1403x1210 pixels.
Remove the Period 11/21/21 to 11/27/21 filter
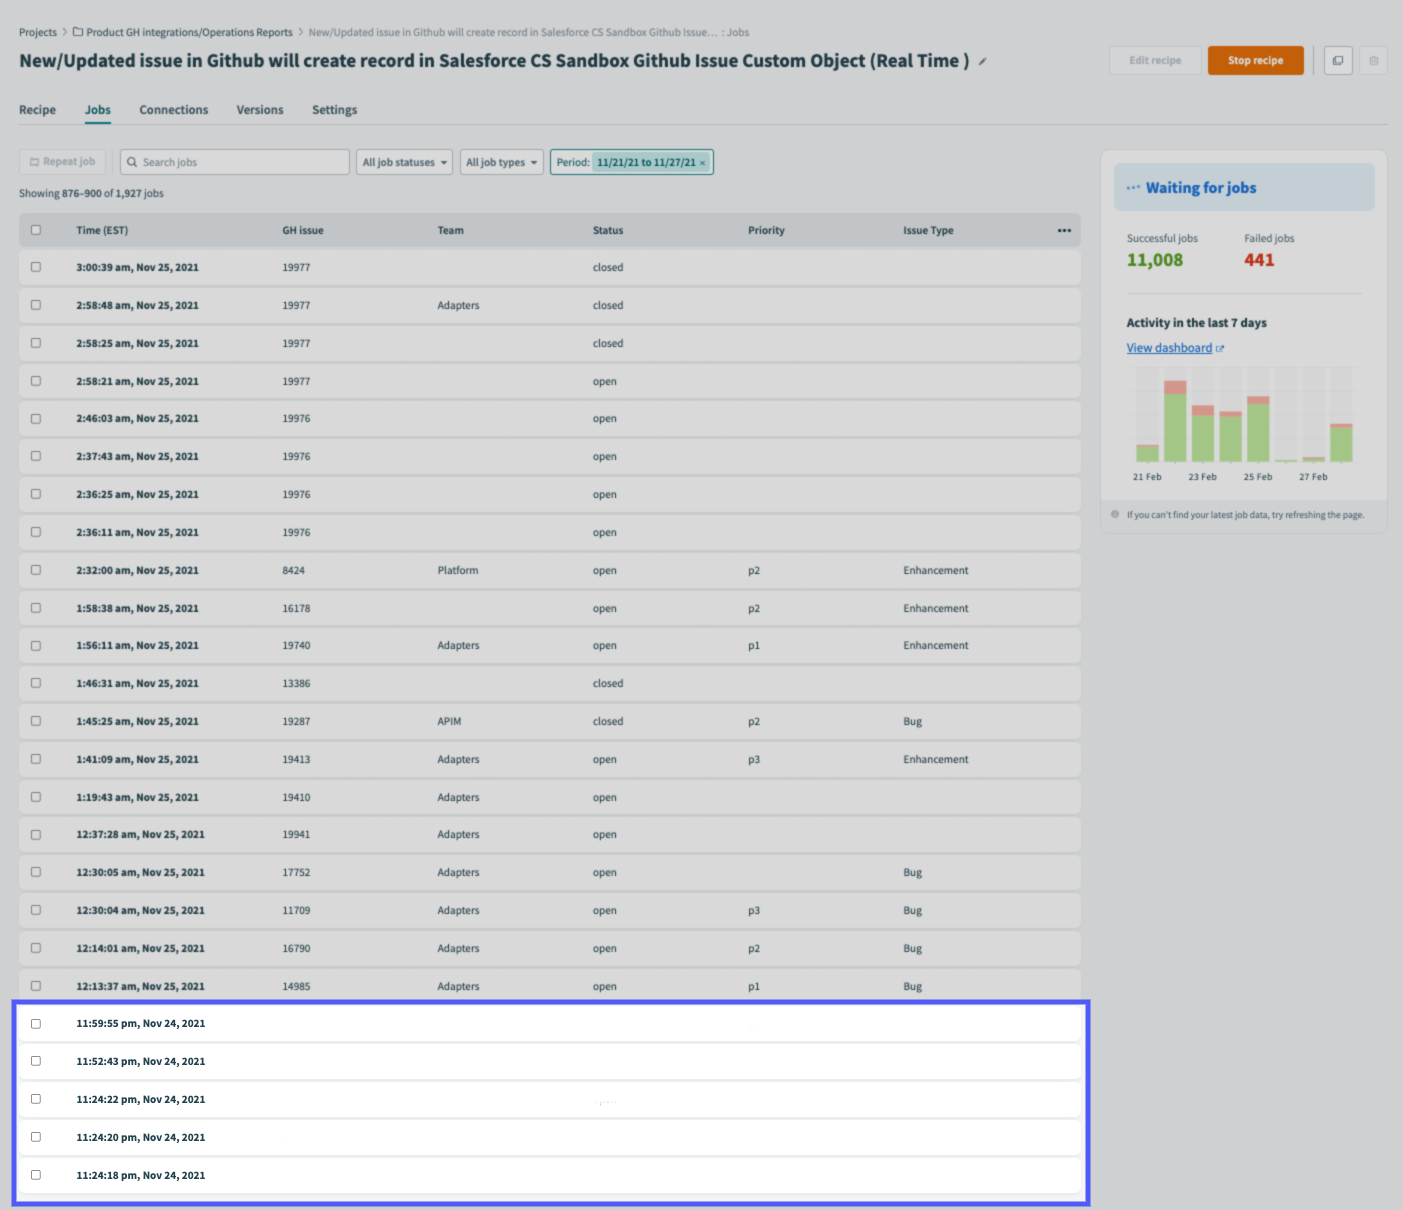coord(703,161)
